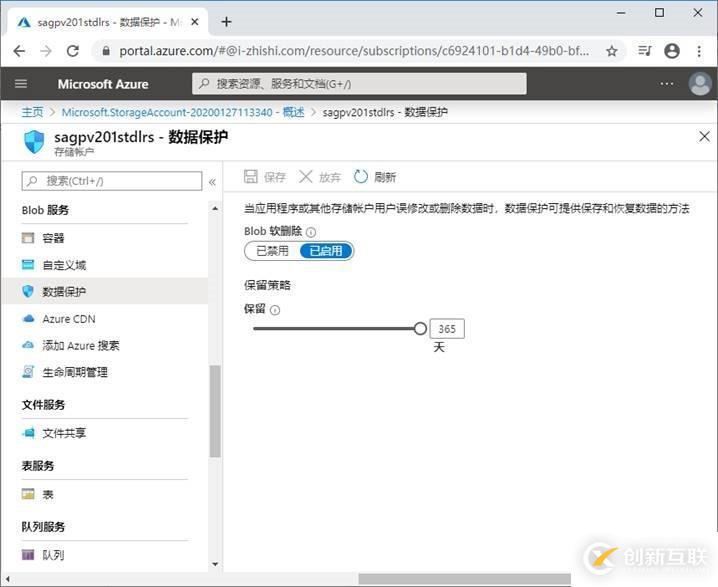Open the Chrome profile icon

coord(672,51)
